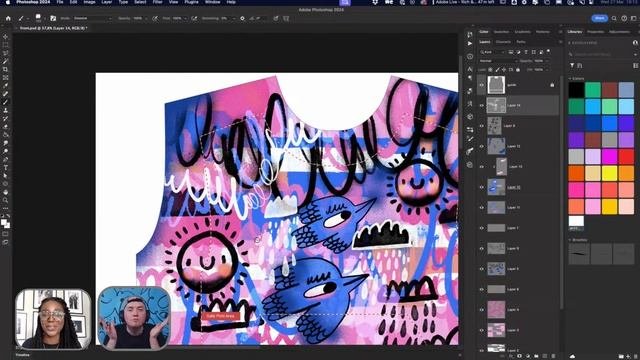This screenshot has height=360, width=640.
Task: Pick the yellow library color swatch
Action: (609, 173)
